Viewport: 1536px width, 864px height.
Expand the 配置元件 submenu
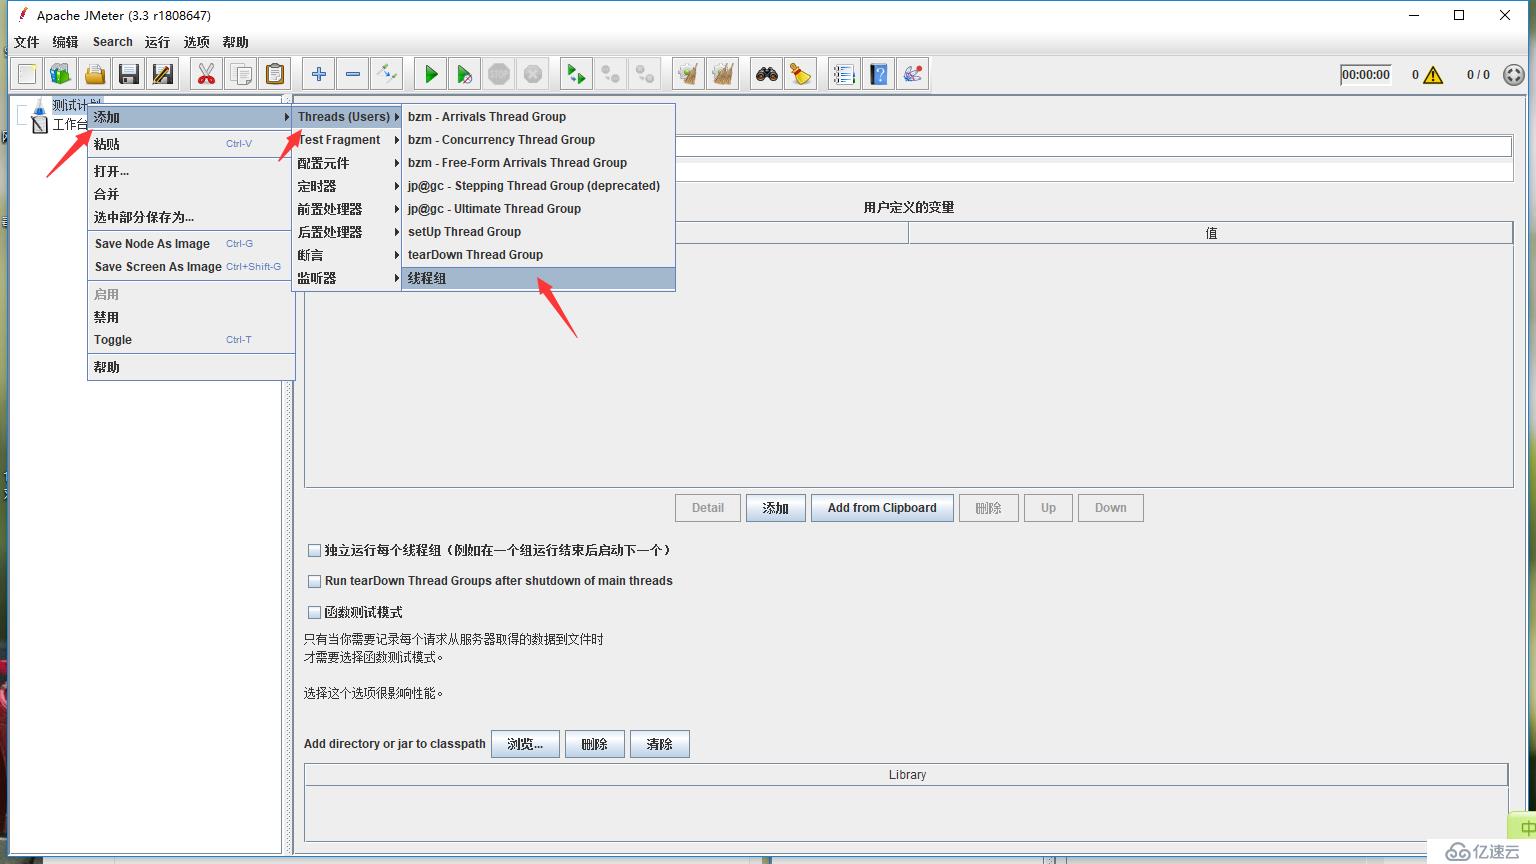(x=347, y=163)
